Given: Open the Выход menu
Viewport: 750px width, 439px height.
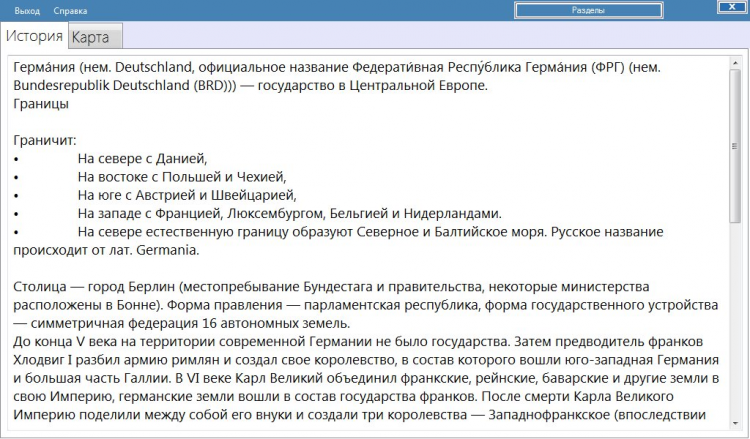Looking at the screenshot, I should click(x=27, y=11).
